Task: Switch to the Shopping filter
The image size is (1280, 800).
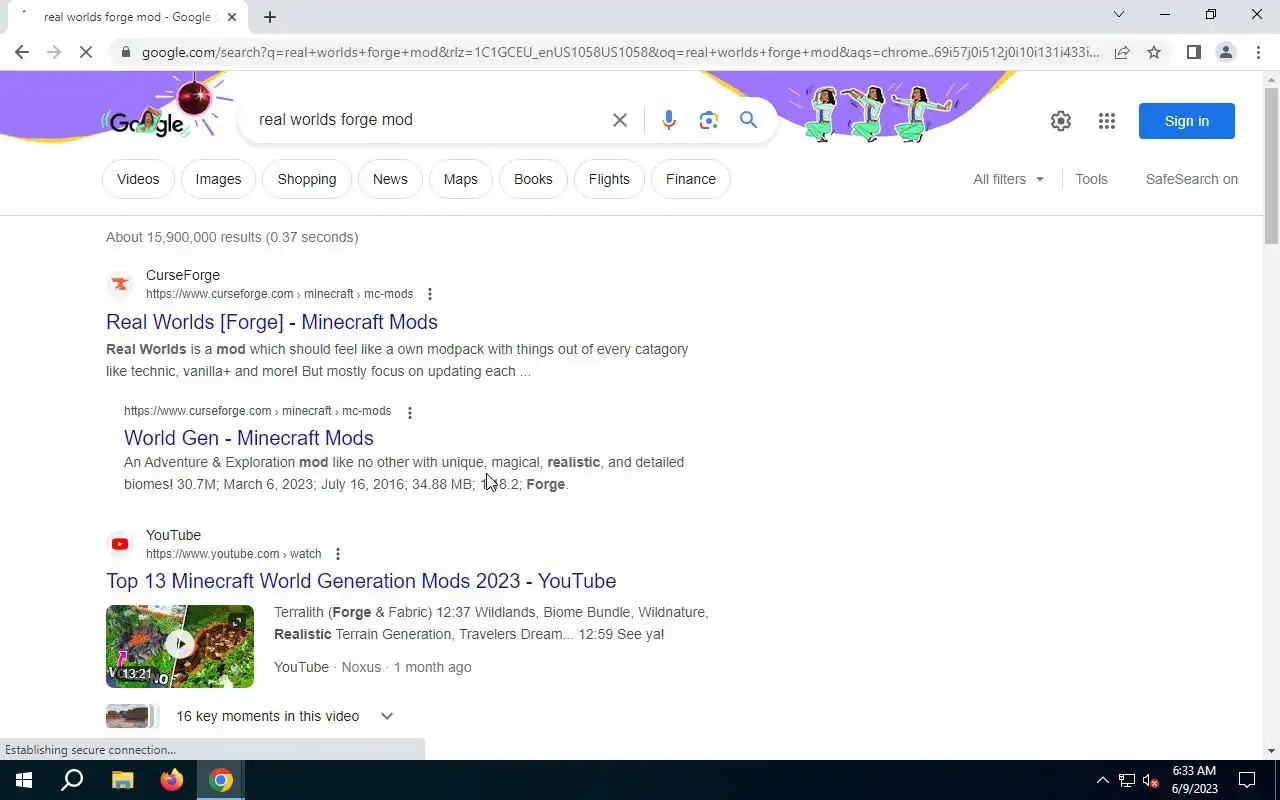Action: point(307,179)
